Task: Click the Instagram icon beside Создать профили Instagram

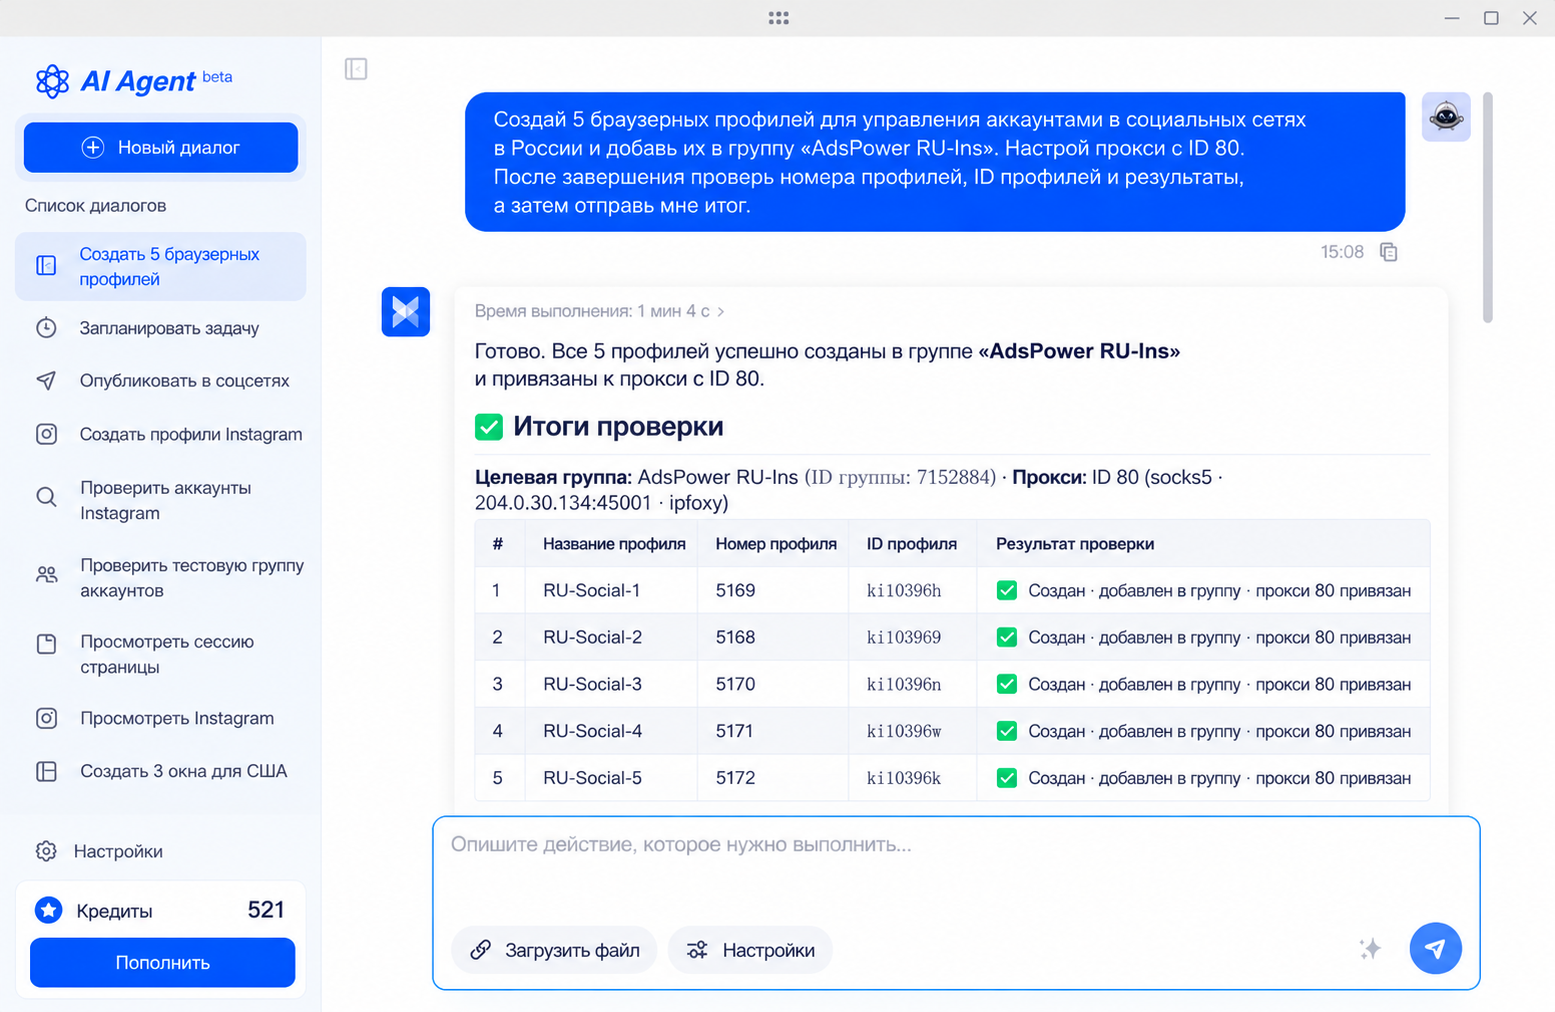Action: click(47, 434)
